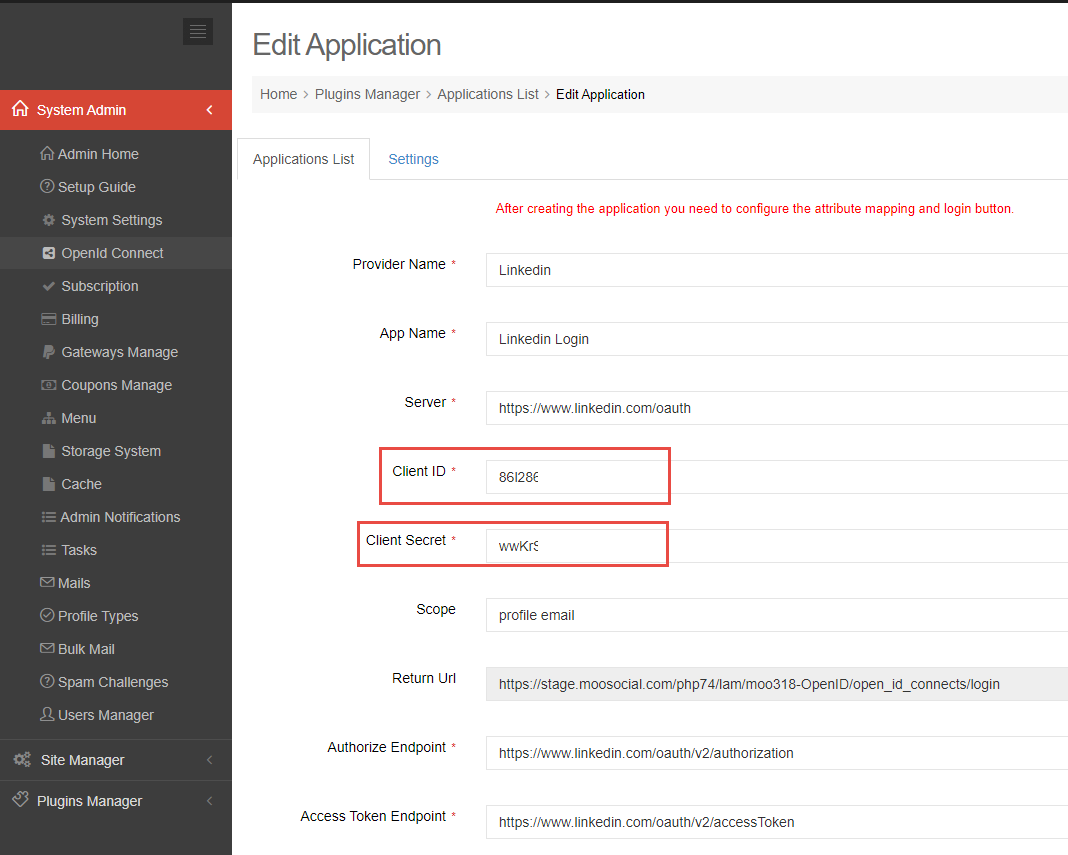This screenshot has width=1068, height=855.
Task: Click the Mails envelope icon
Action: pyautogui.click(x=47, y=582)
